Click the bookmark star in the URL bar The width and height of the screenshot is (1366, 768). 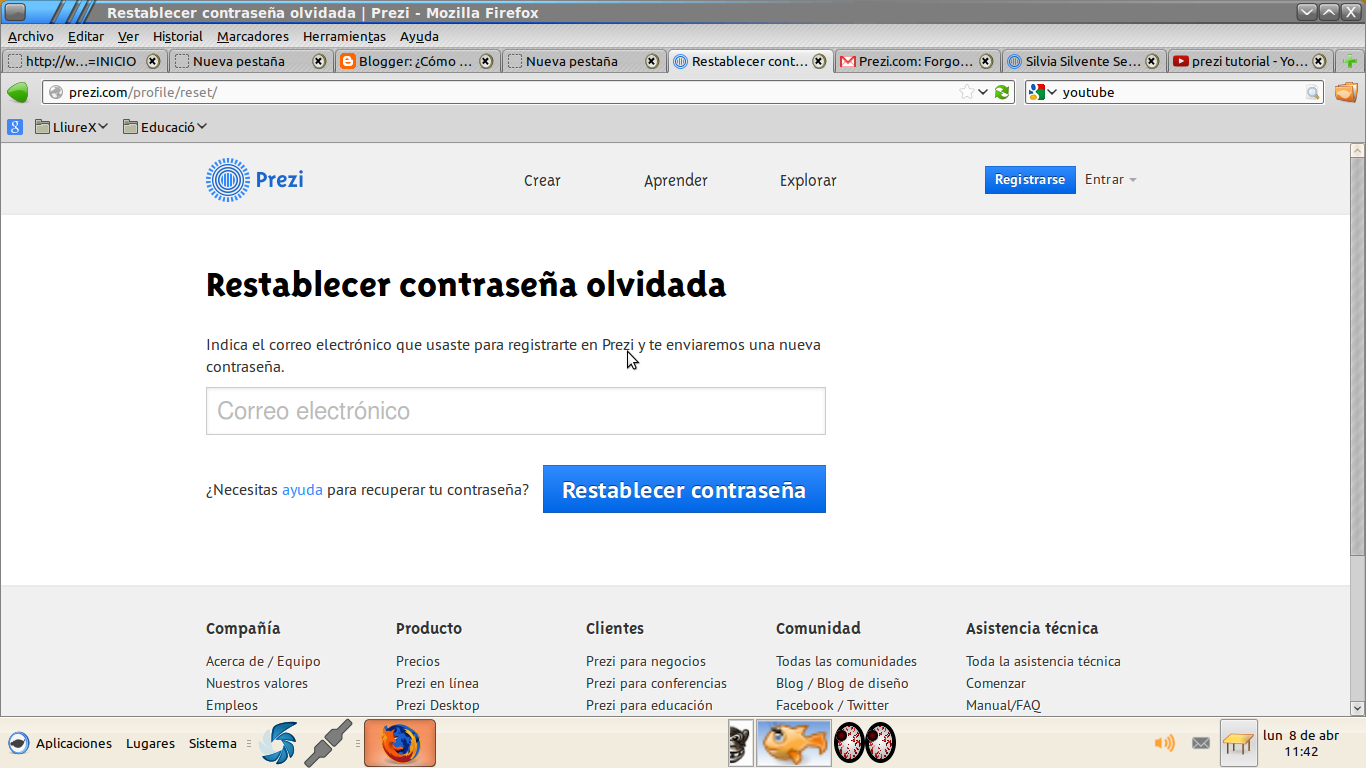pos(966,92)
